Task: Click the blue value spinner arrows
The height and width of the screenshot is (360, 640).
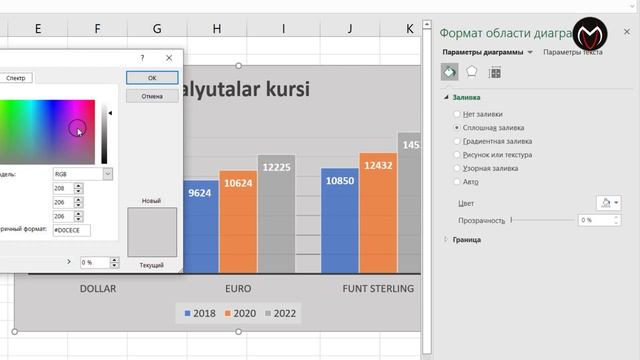Action: [78, 216]
